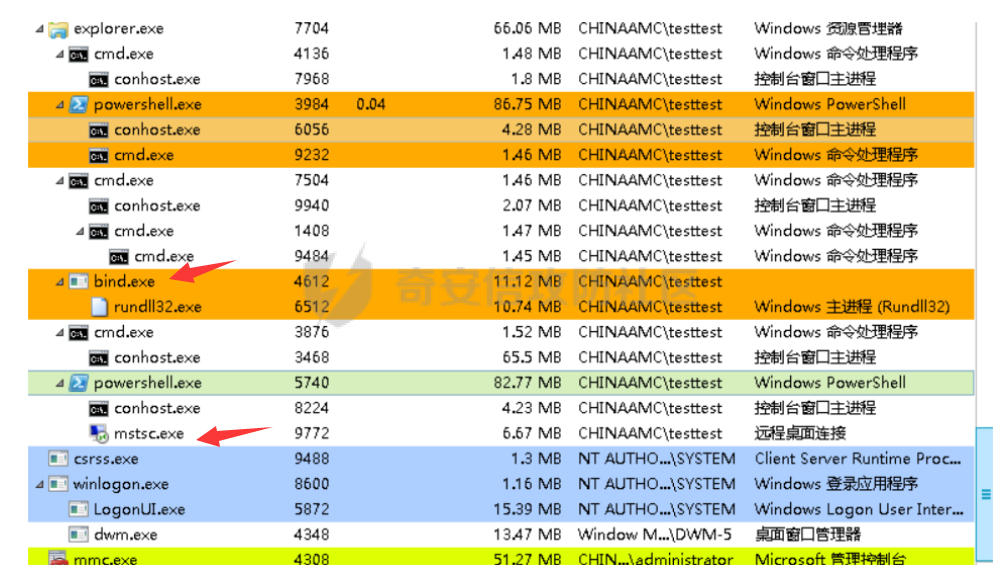Viewport: 1007px width, 572px height.
Task: Collapse the cmd.exe branch with PID 1408
Action: tap(80, 231)
